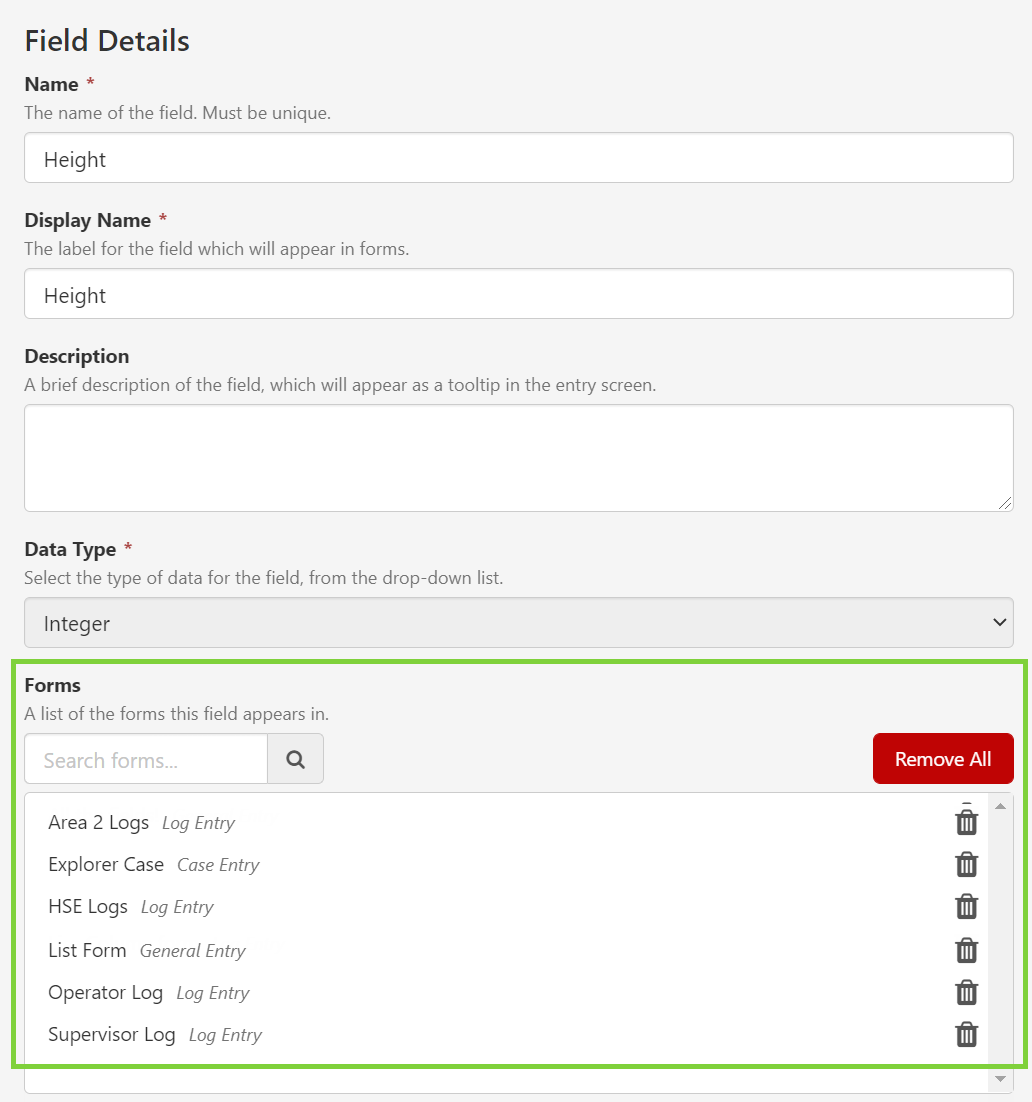Open the Data Type dropdown
Viewport: 1032px width, 1102px height.
tap(518, 623)
